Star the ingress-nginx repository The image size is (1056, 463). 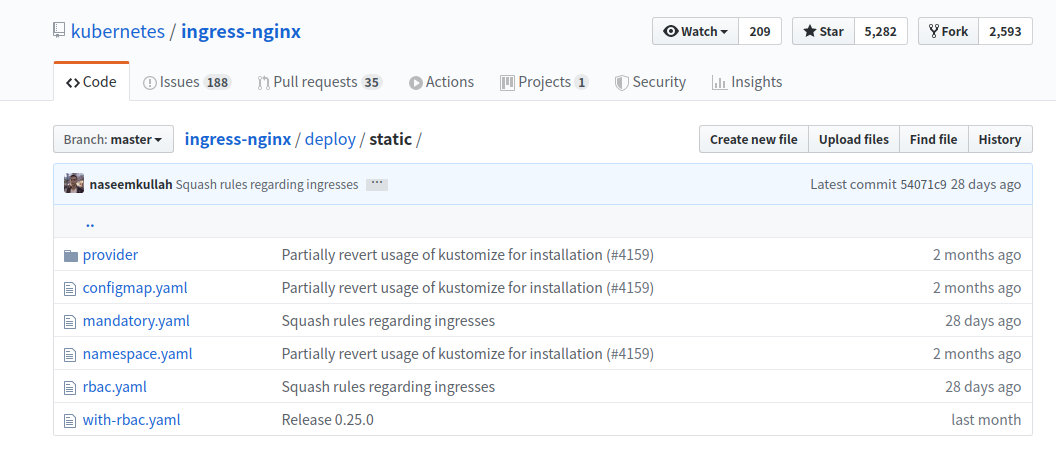[x=823, y=31]
